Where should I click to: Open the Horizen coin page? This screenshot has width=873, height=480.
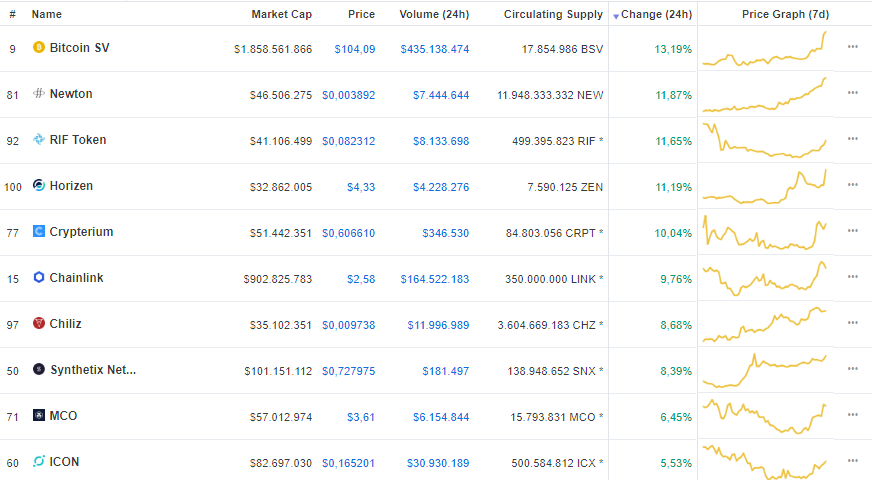coord(71,186)
